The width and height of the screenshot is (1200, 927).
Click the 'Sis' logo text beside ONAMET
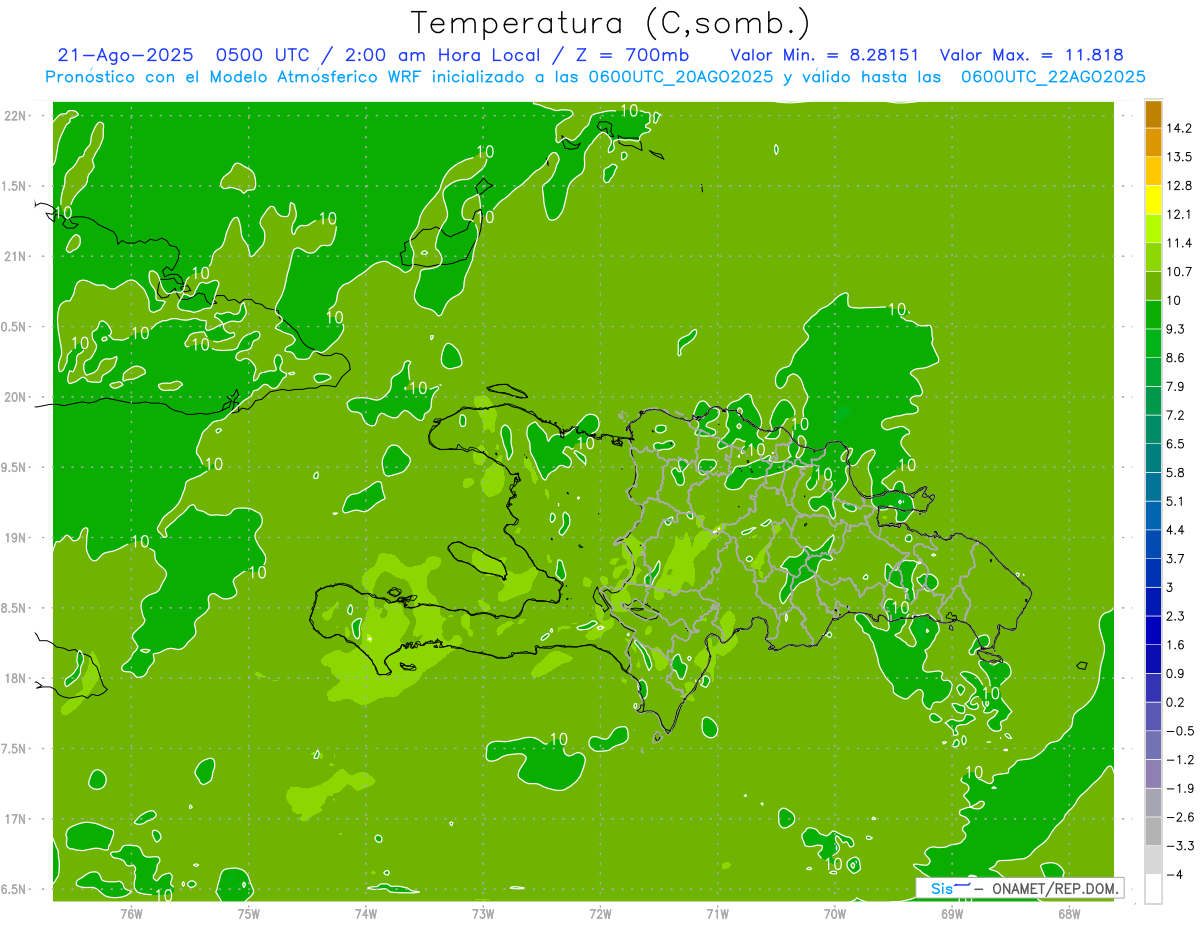tap(942, 889)
